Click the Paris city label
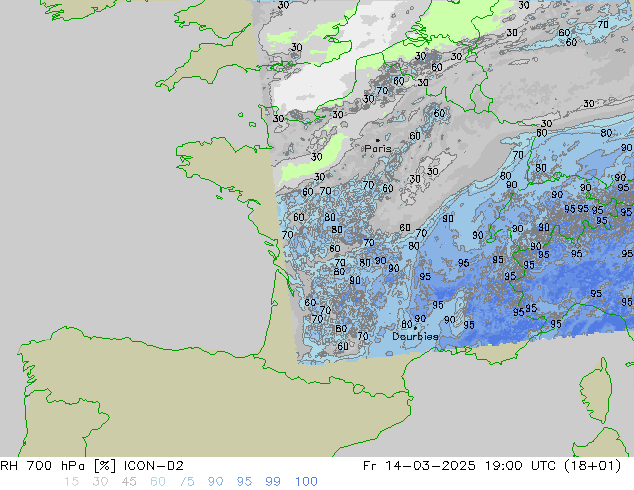Viewport: 634px width, 490px height. click(378, 148)
